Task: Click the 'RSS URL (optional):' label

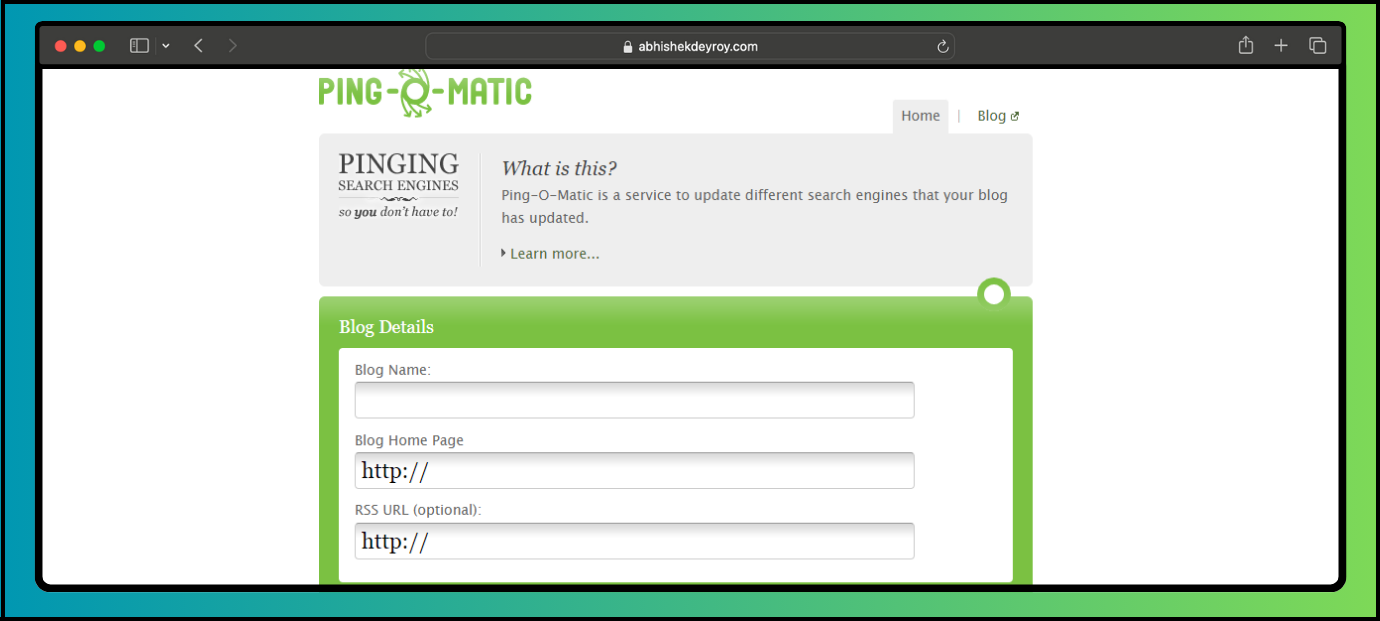Action: click(x=418, y=510)
